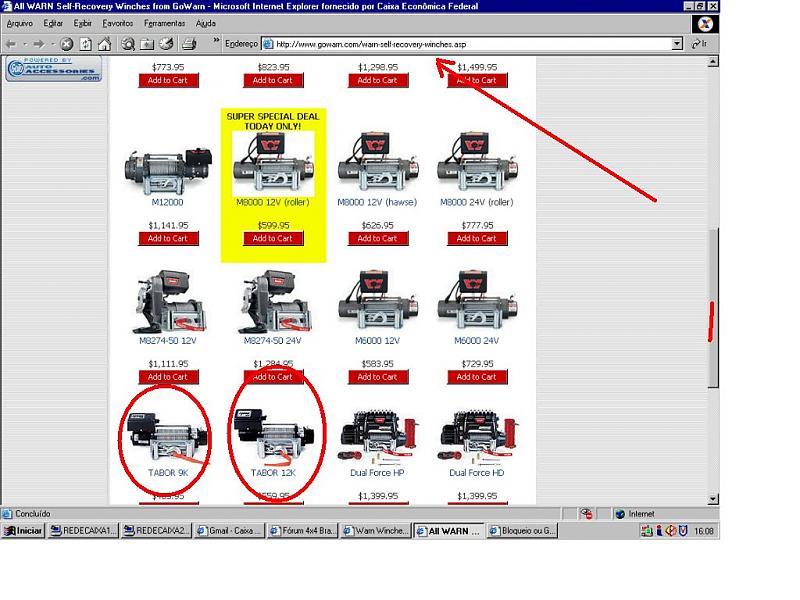The width and height of the screenshot is (800, 600).
Task: Add to Cart below the $1,298.95 price
Action: (378, 81)
